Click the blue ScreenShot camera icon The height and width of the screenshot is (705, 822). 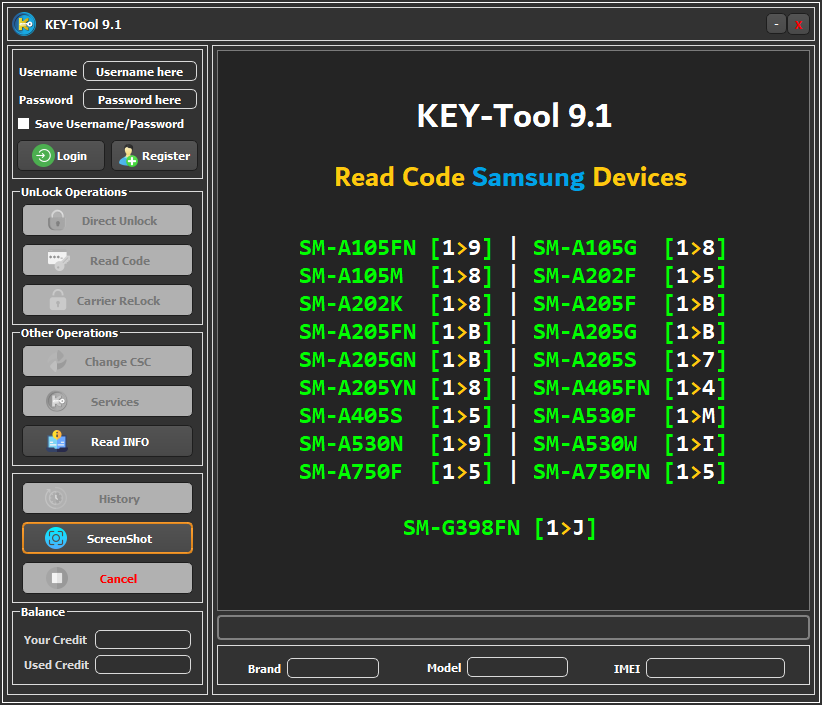[56, 538]
